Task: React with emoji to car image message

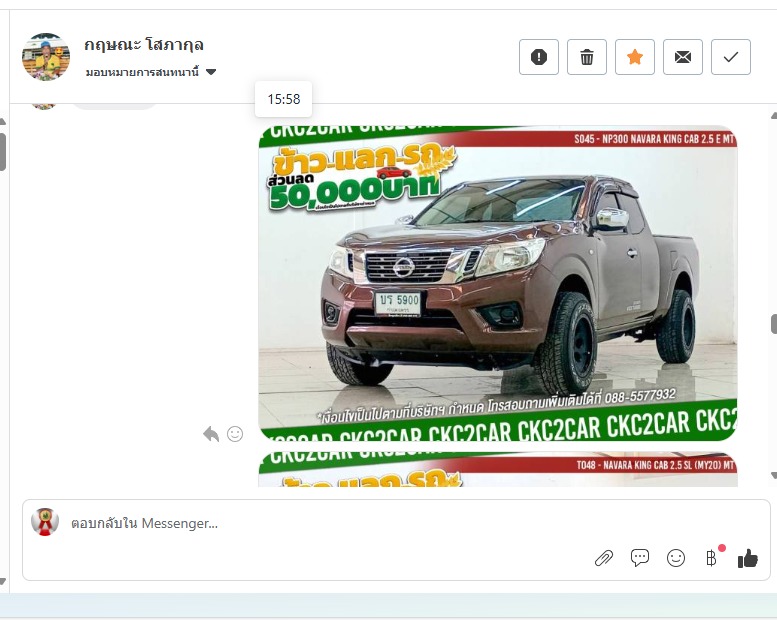Action: (235, 434)
